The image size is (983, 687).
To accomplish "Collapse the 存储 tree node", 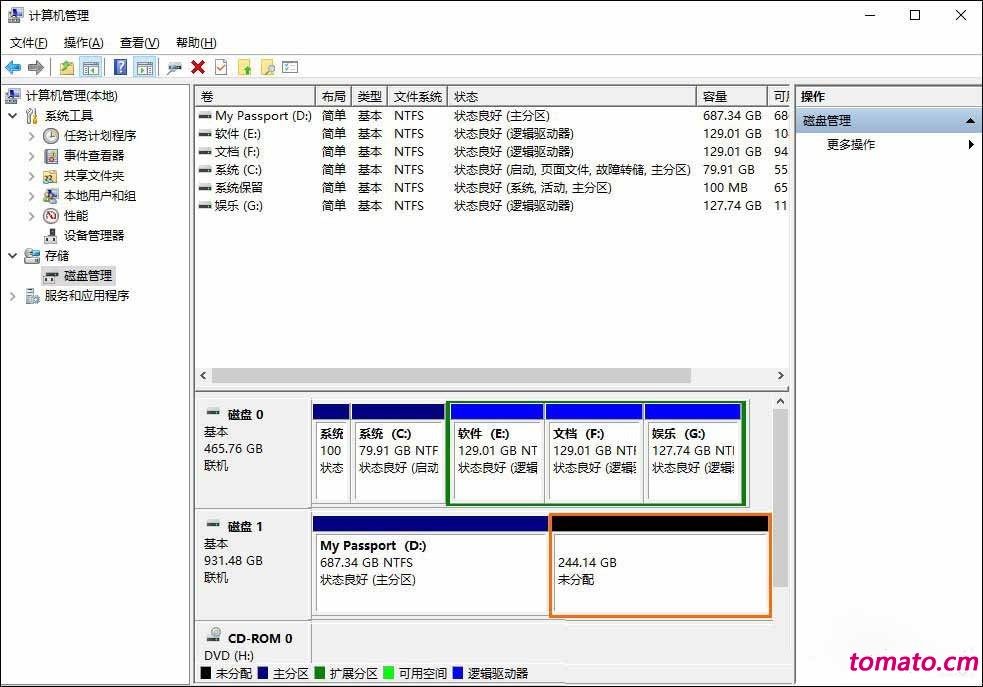I will [13, 256].
